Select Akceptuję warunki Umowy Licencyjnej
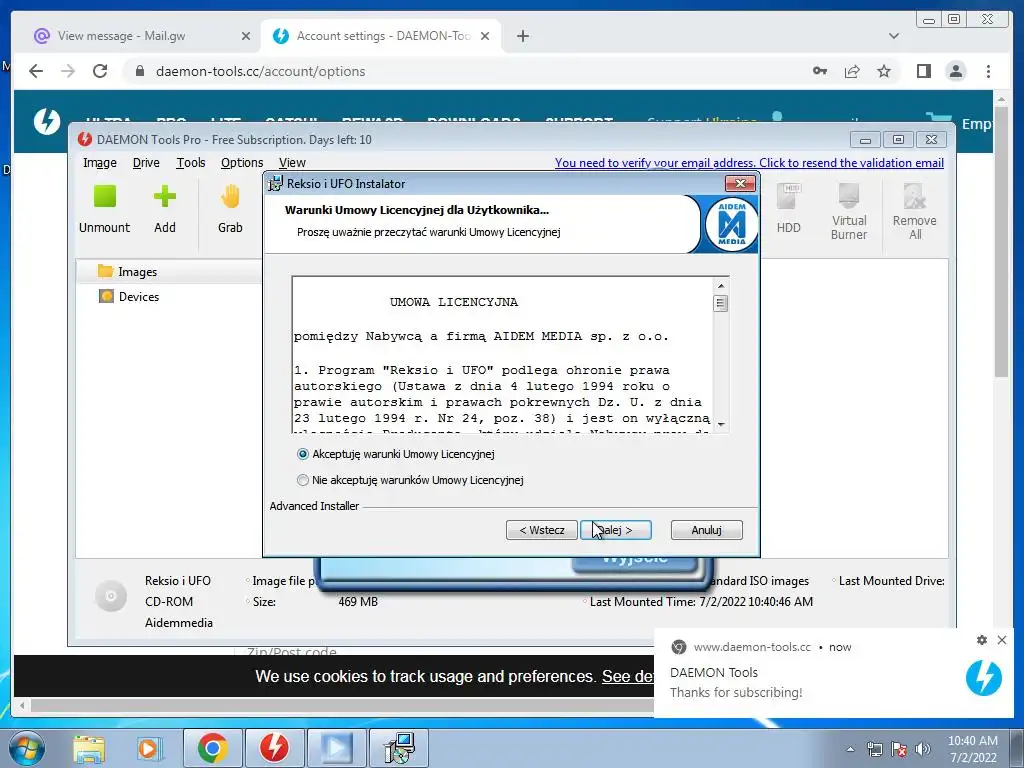The width and height of the screenshot is (1024, 768). (396, 454)
